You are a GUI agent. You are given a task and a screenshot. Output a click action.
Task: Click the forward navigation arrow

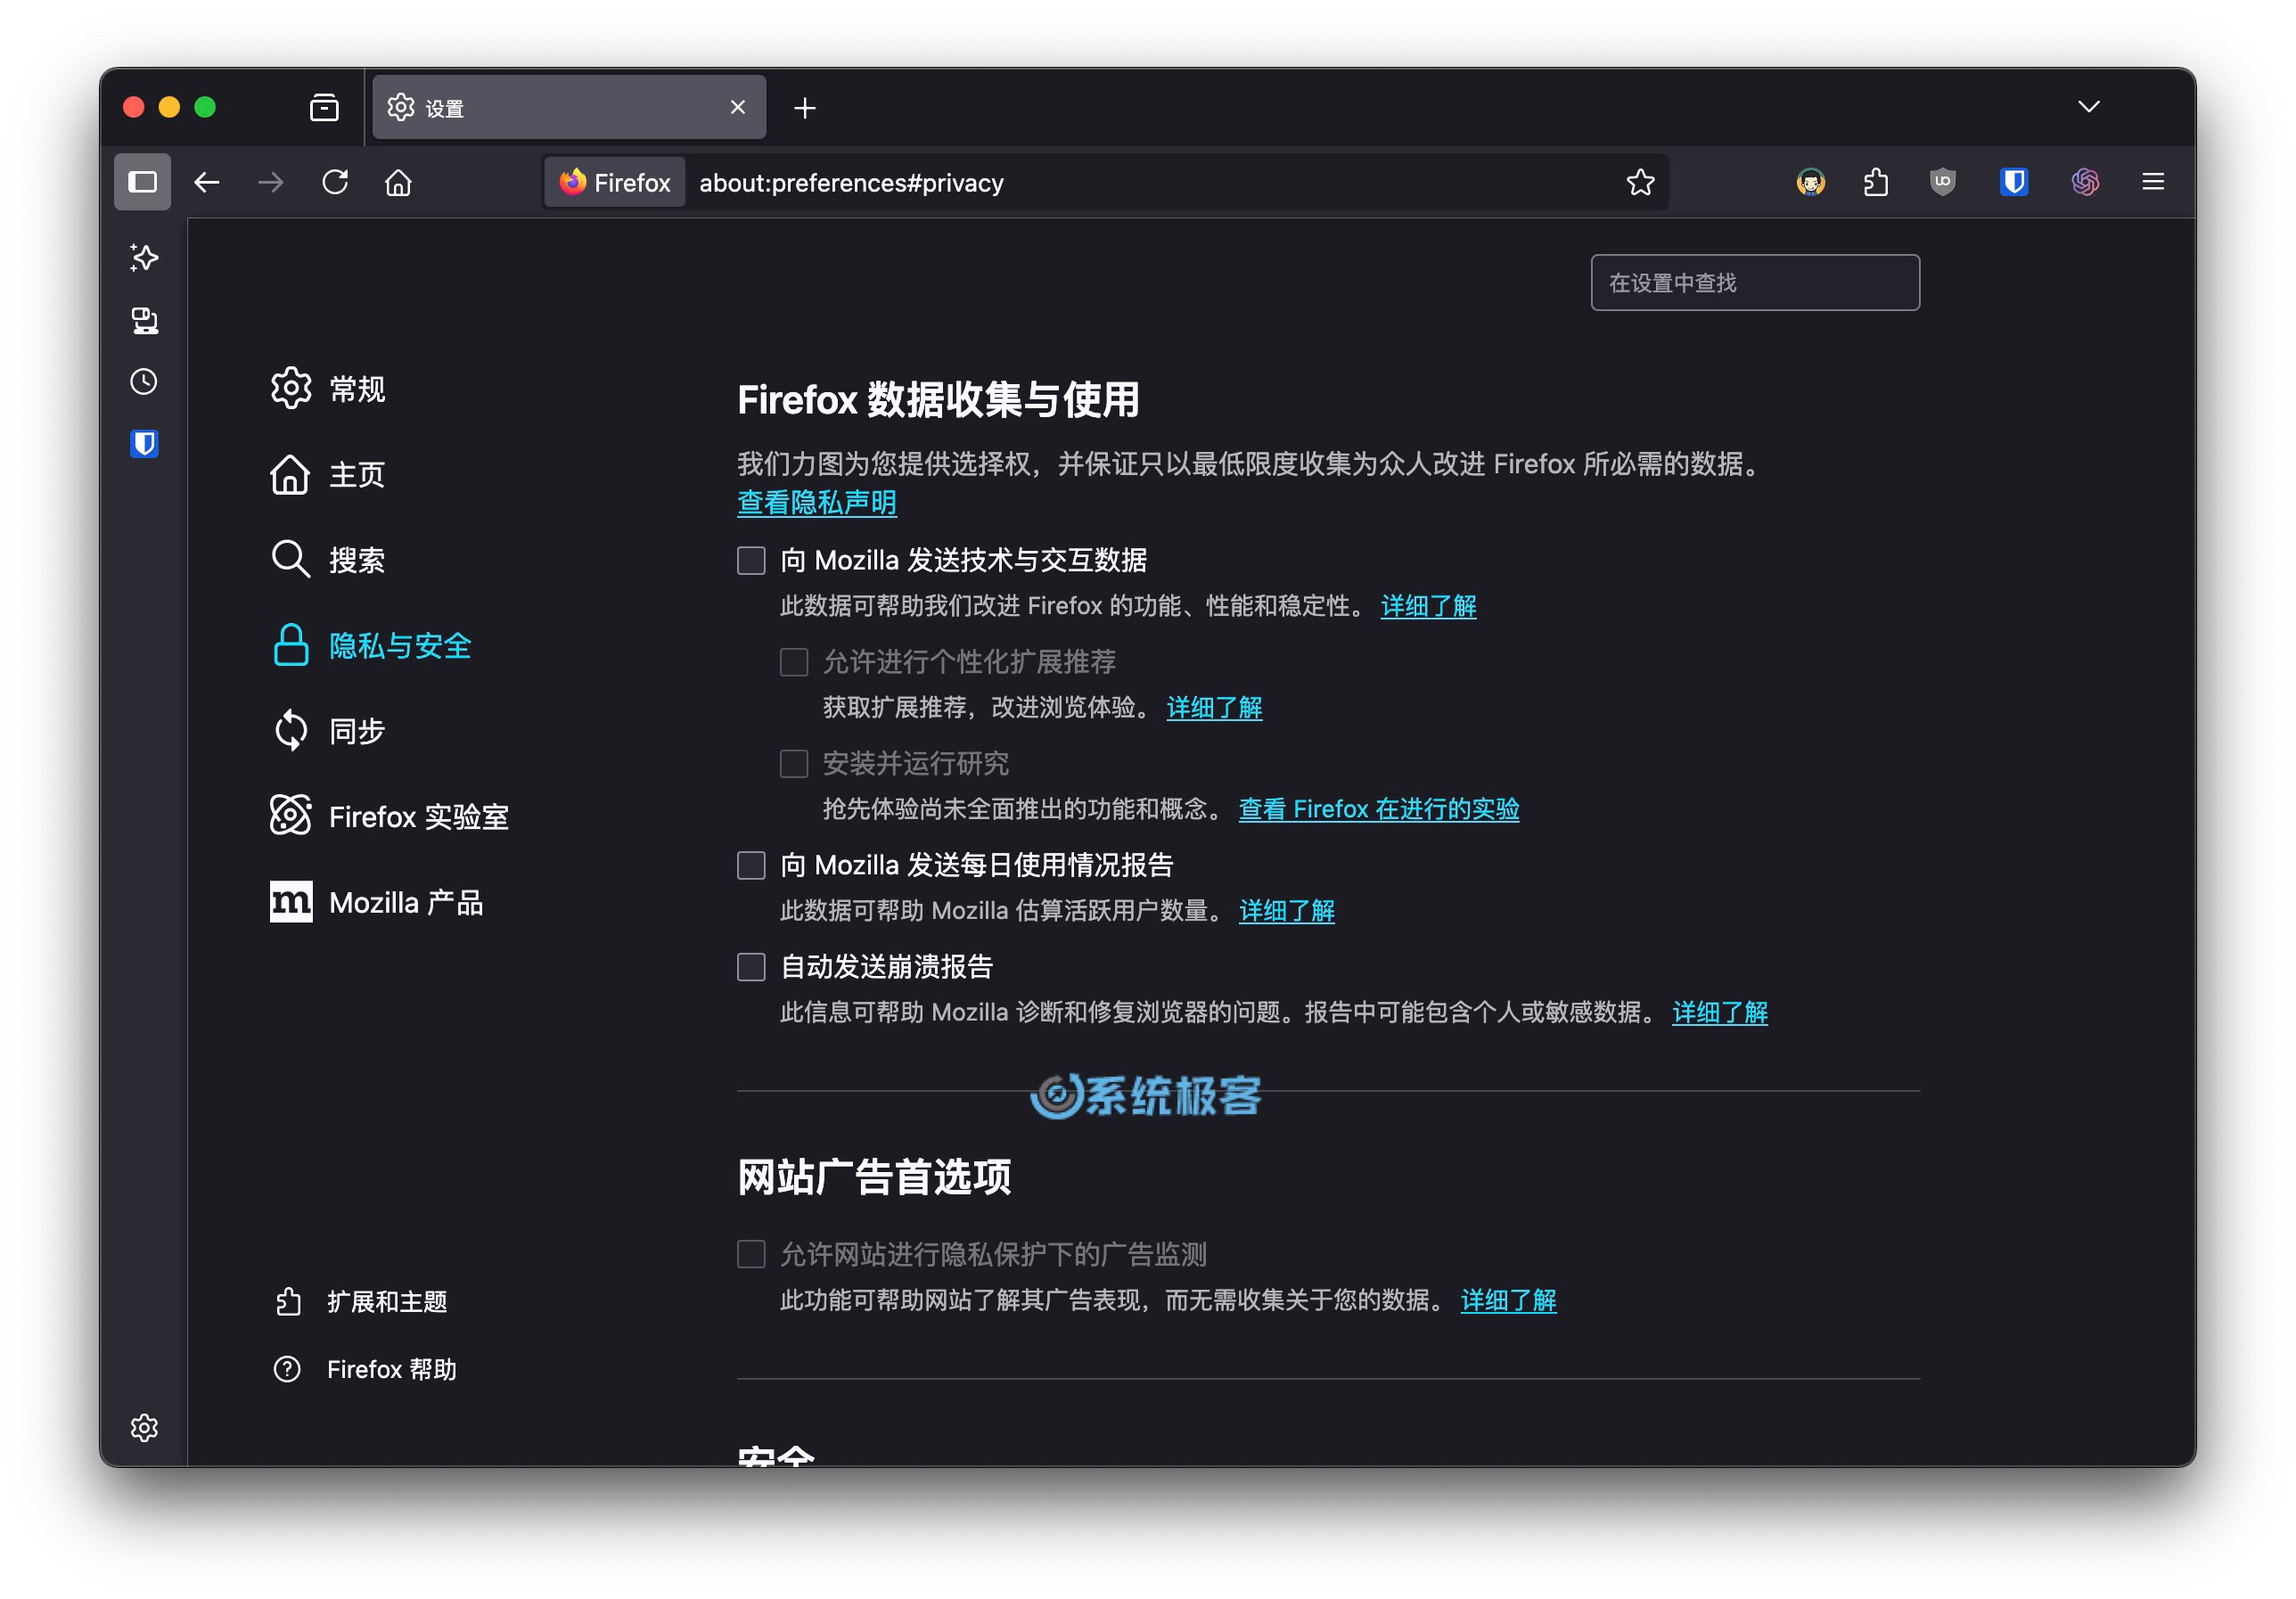[271, 182]
